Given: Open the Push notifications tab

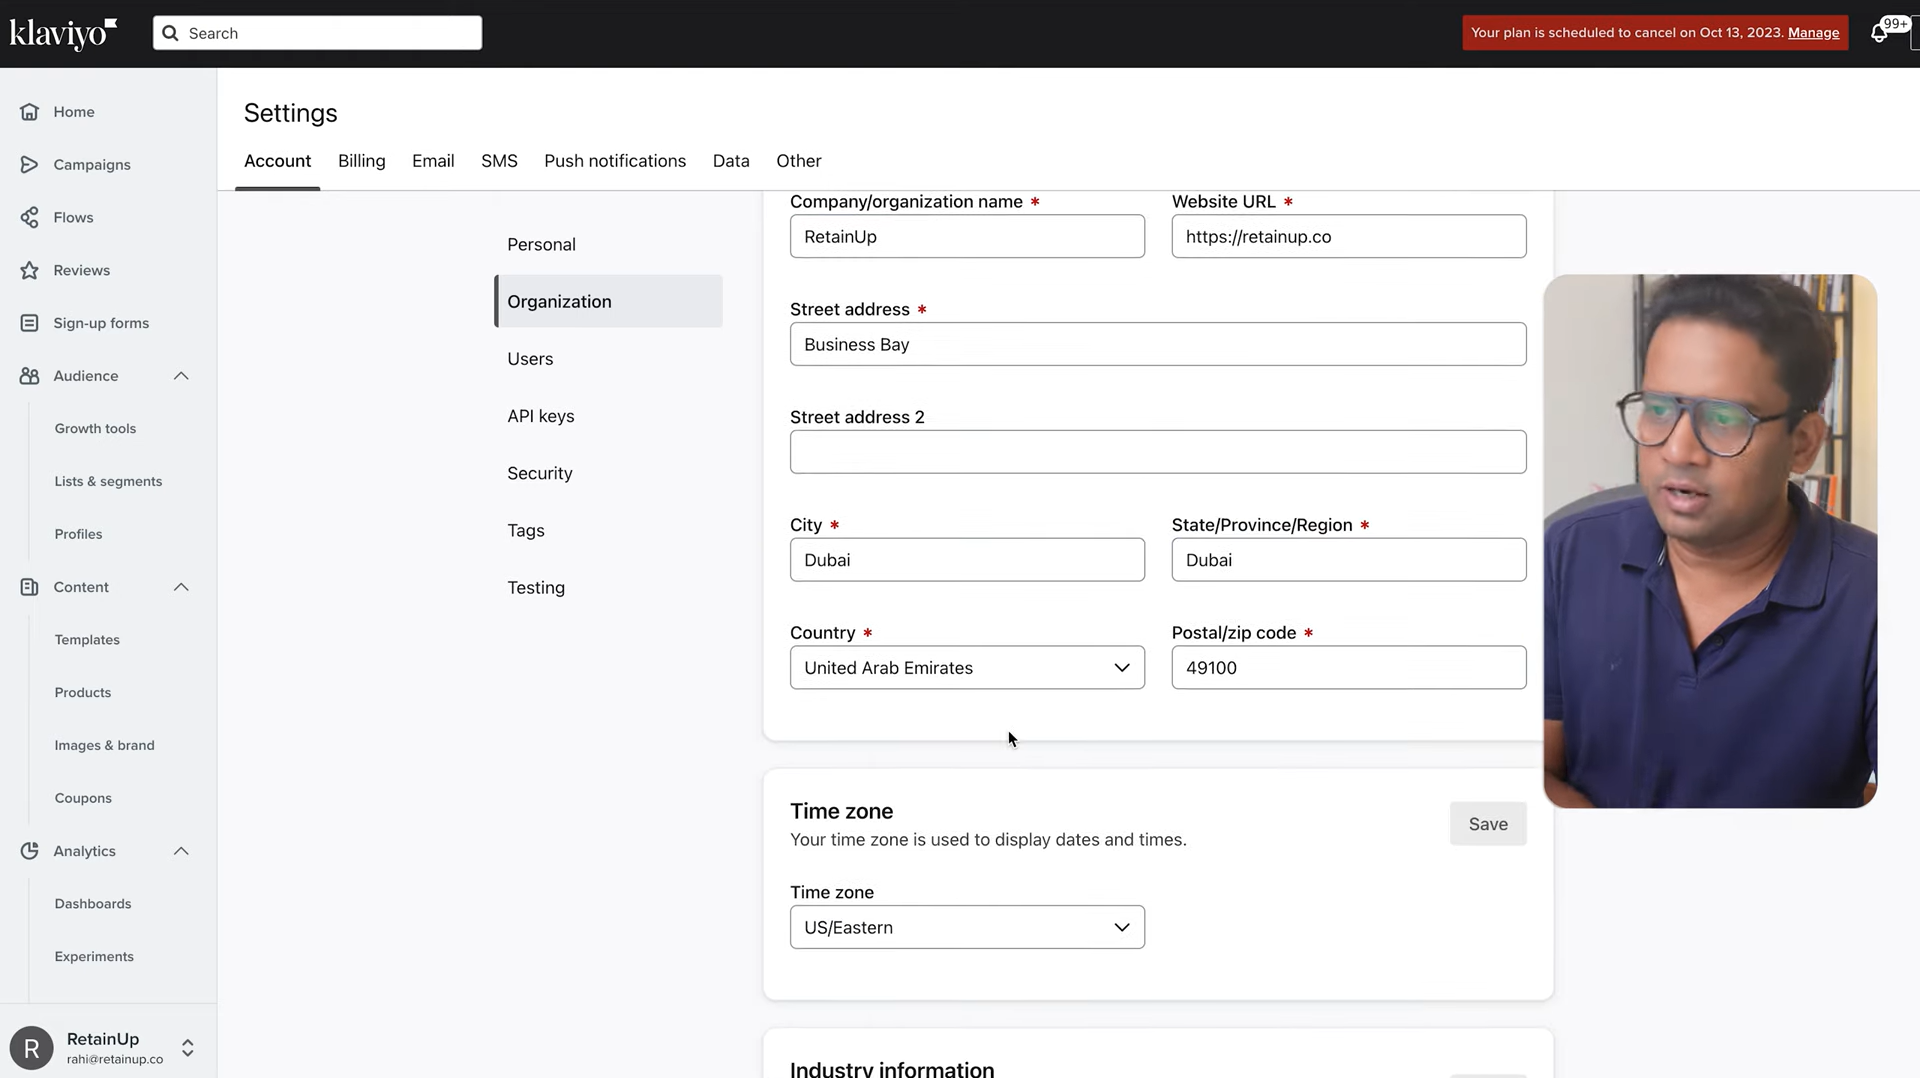Looking at the screenshot, I should [615, 161].
